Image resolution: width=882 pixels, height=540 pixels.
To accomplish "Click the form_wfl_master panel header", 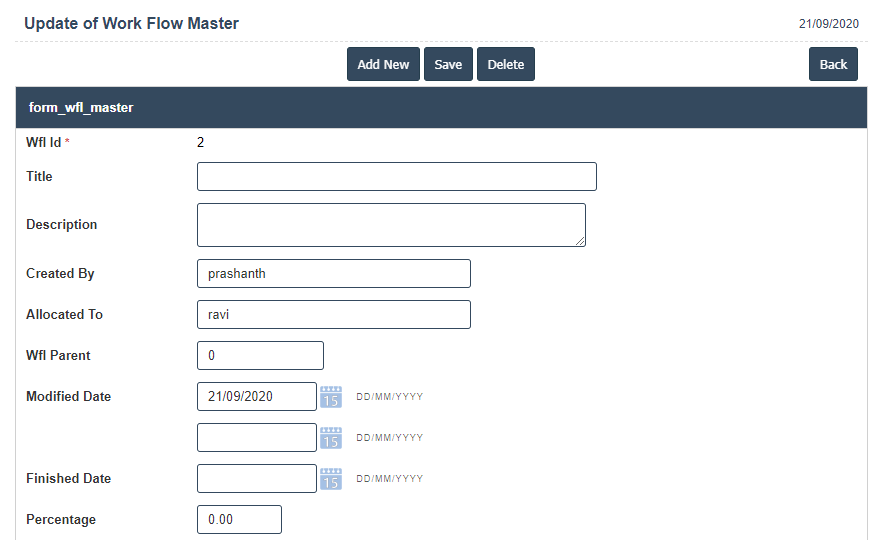I will (441, 108).
